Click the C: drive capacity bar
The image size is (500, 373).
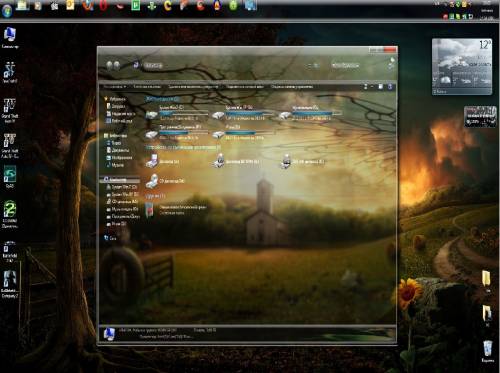(x=184, y=113)
